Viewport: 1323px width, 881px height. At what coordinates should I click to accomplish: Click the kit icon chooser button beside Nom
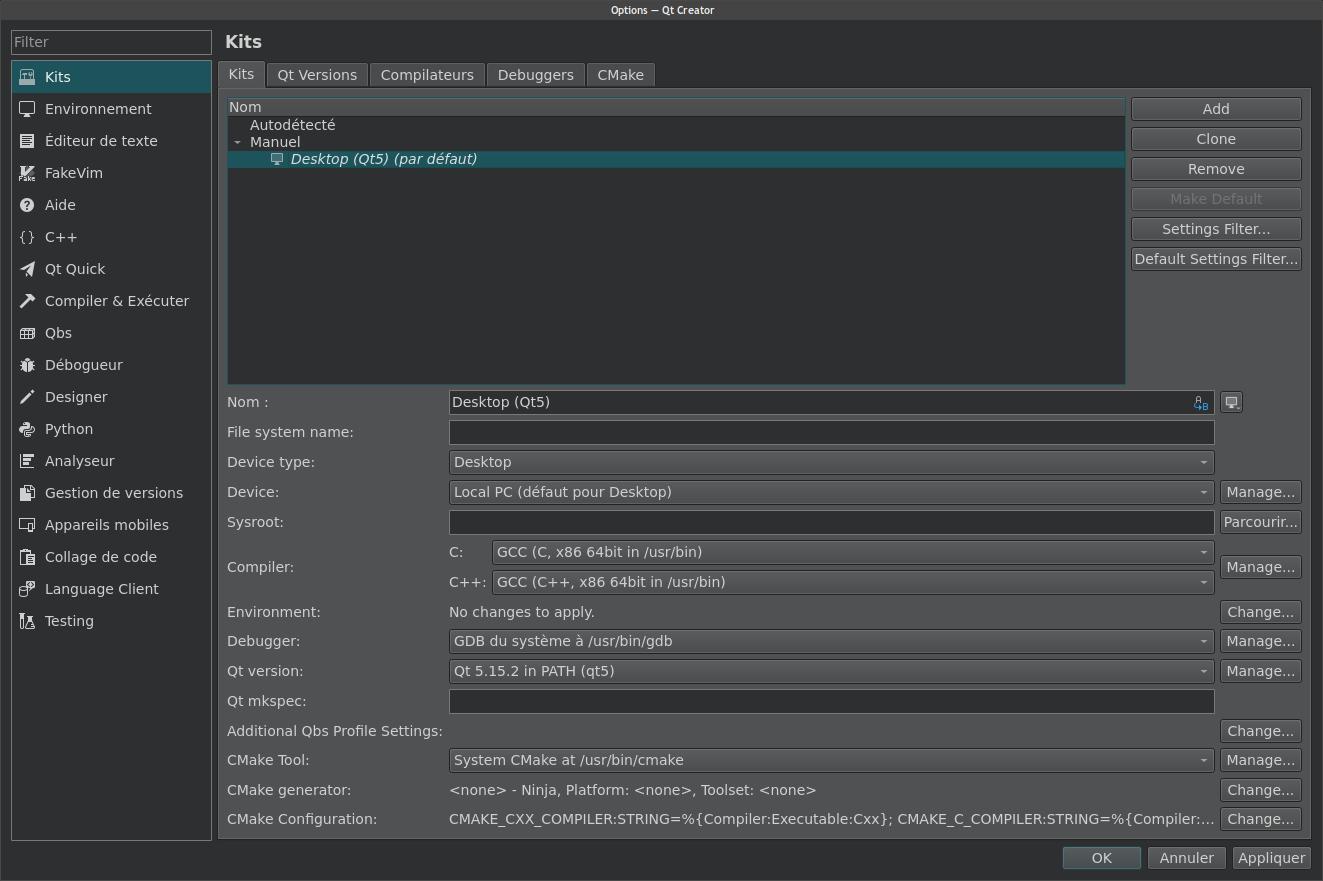tap(1232, 402)
